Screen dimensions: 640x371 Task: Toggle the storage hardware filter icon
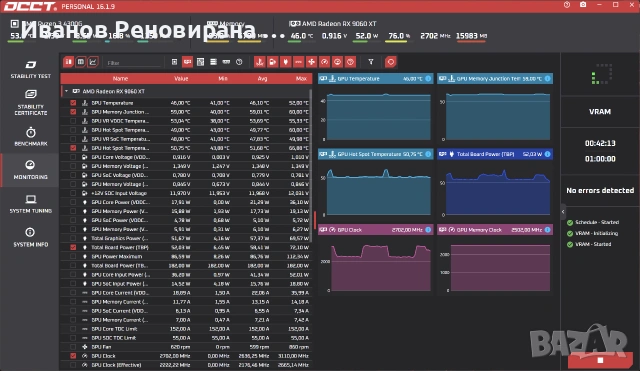(213, 62)
